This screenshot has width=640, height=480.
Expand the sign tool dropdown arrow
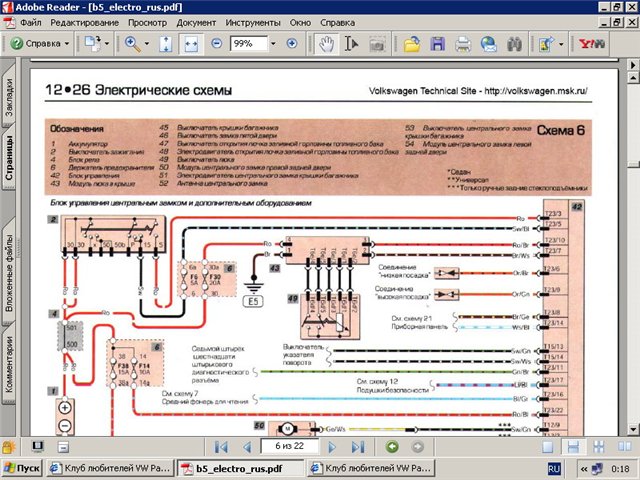click(561, 44)
